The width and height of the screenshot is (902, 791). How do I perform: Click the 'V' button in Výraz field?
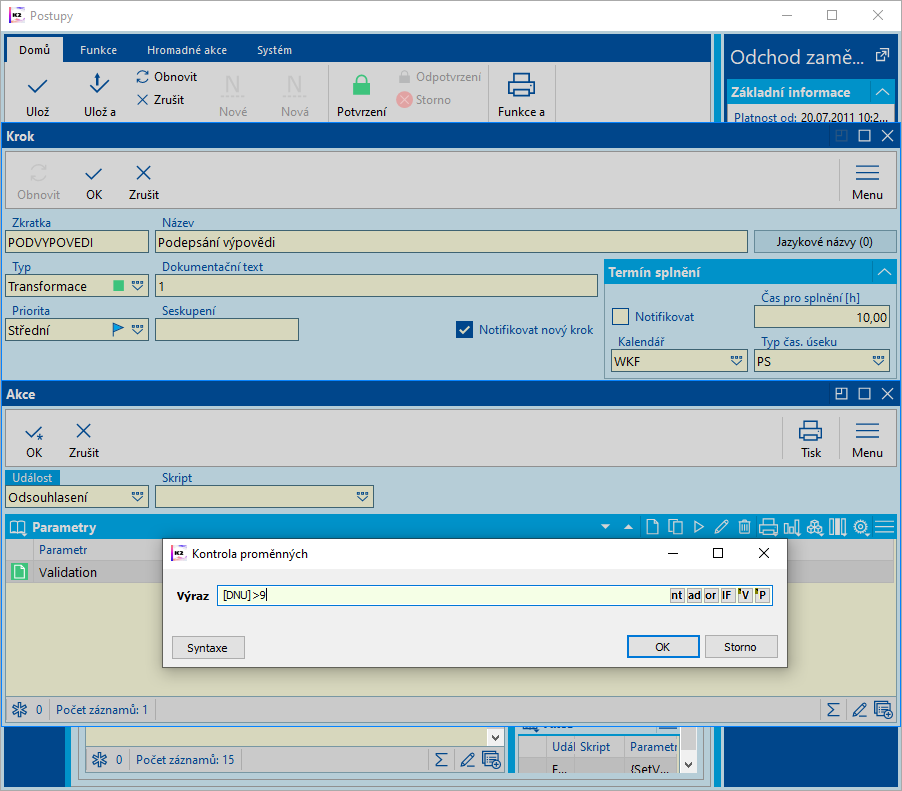pyautogui.click(x=745, y=595)
